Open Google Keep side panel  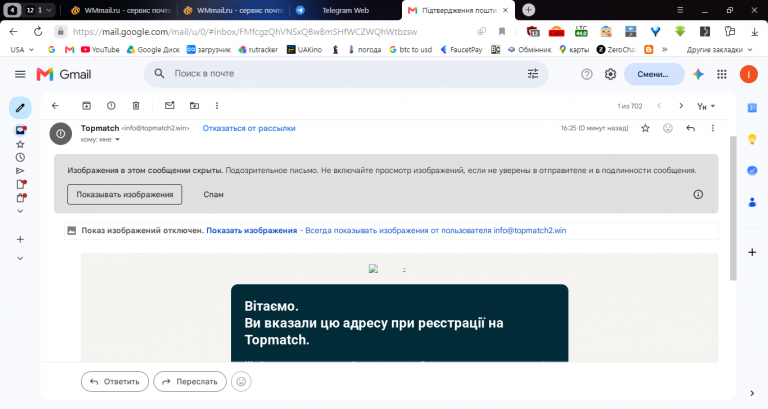(x=752, y=140)
